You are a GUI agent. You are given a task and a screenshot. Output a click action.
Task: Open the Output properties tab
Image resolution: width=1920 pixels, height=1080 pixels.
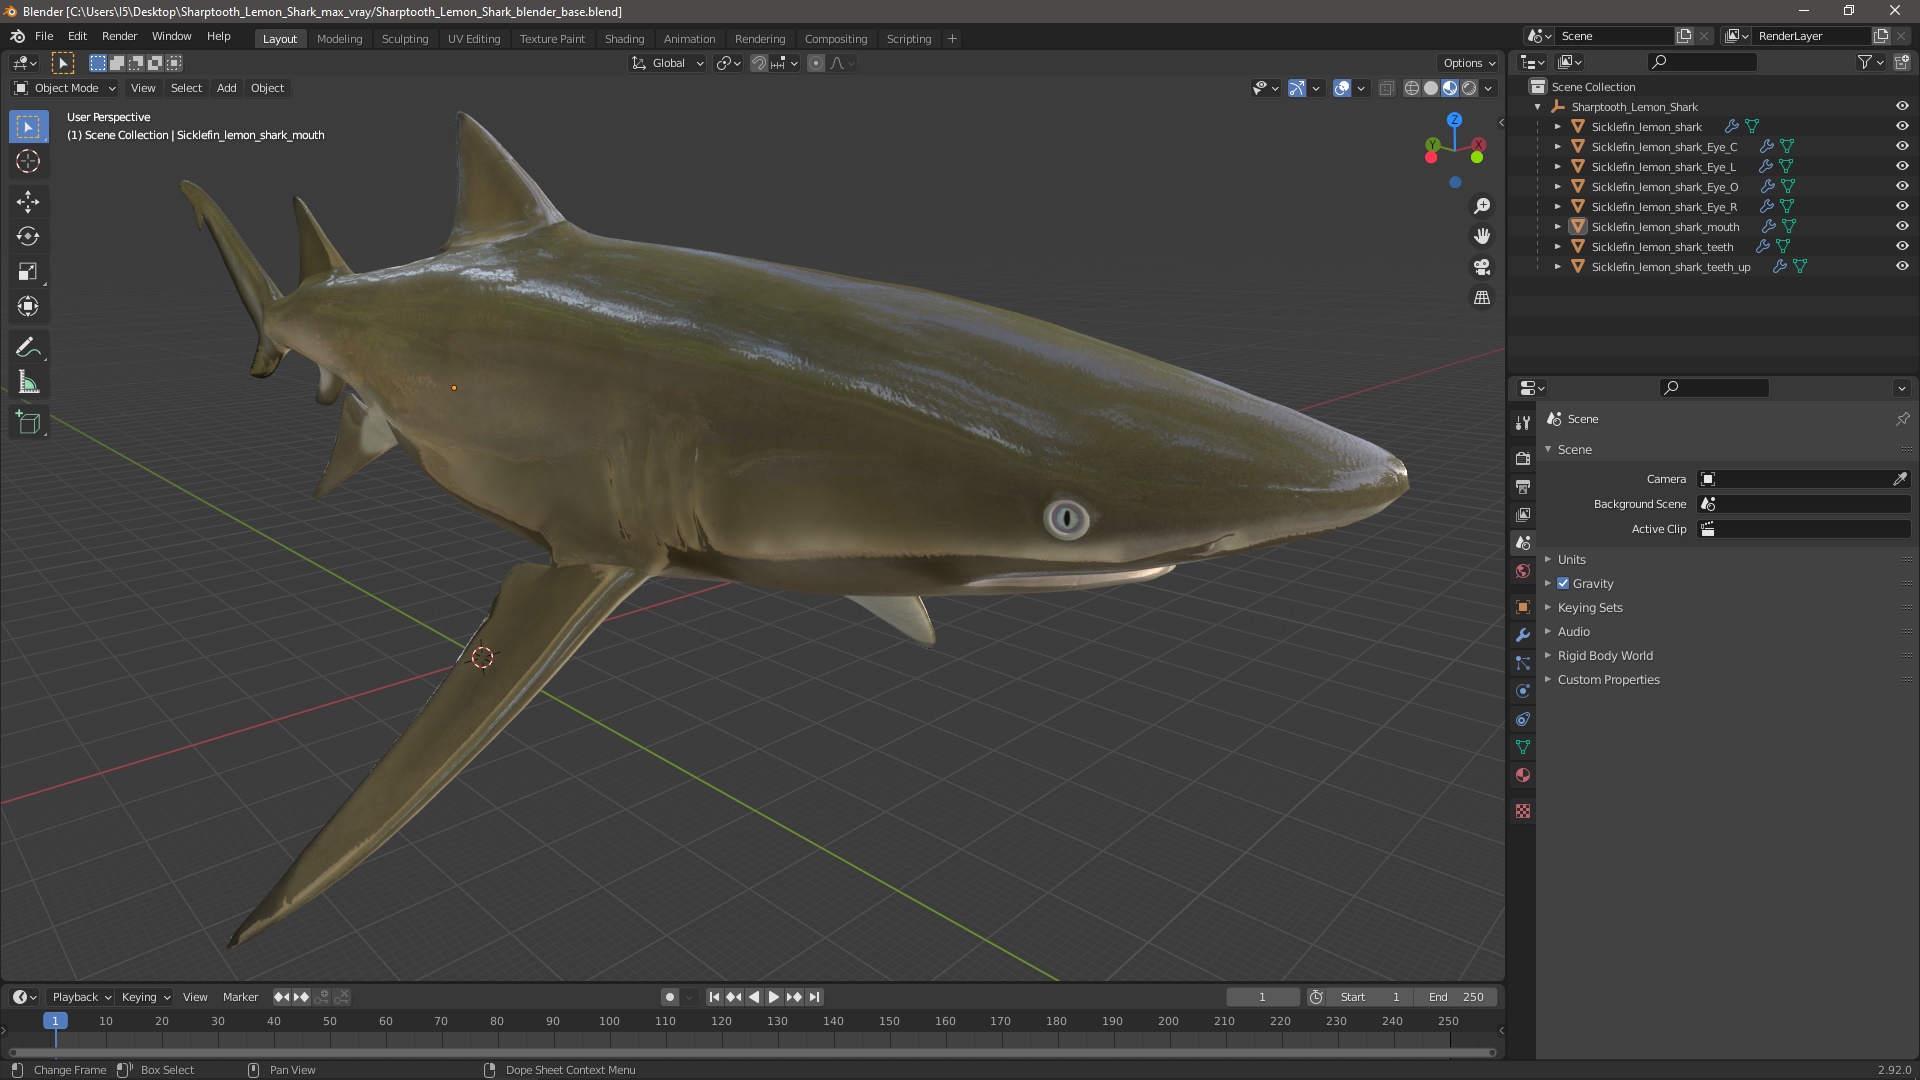[1523, 487]
